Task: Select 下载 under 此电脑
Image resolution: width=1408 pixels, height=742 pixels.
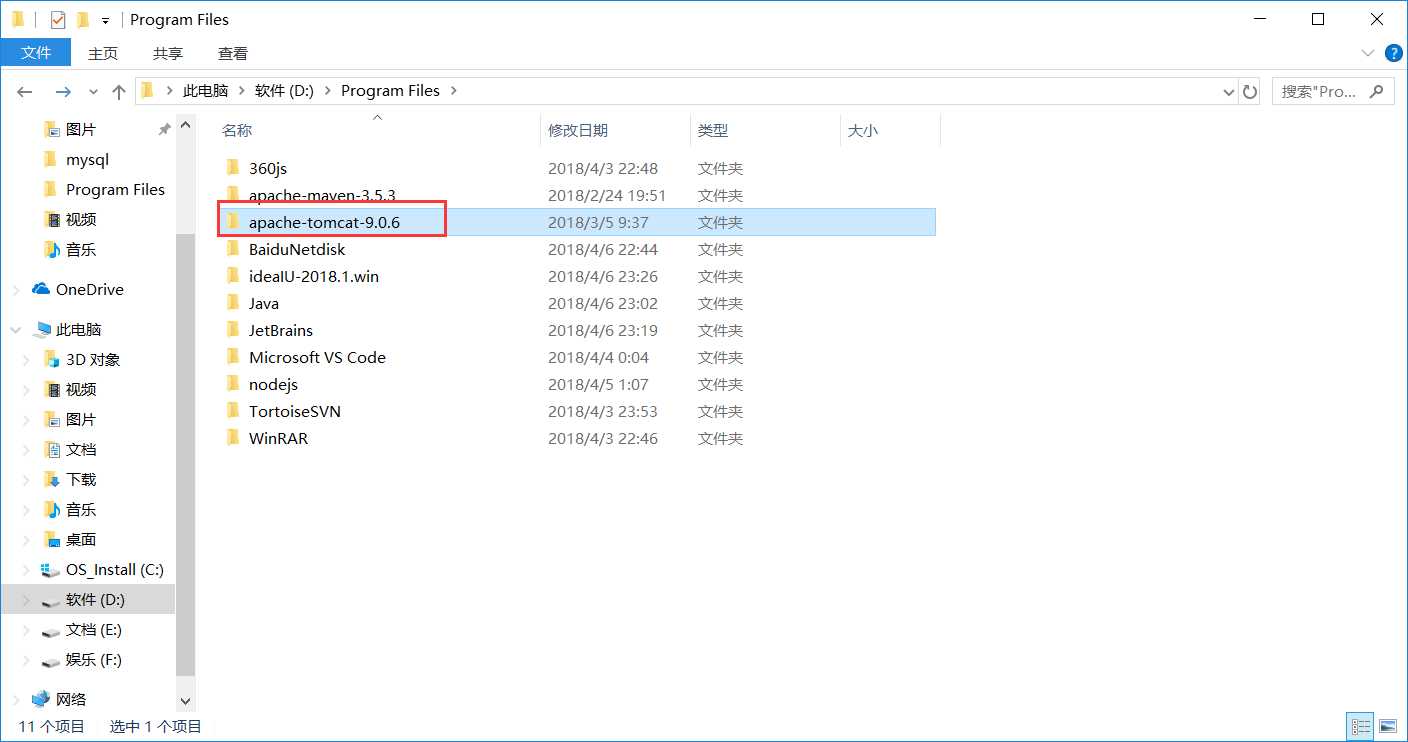Action: [x=80, y=479]
